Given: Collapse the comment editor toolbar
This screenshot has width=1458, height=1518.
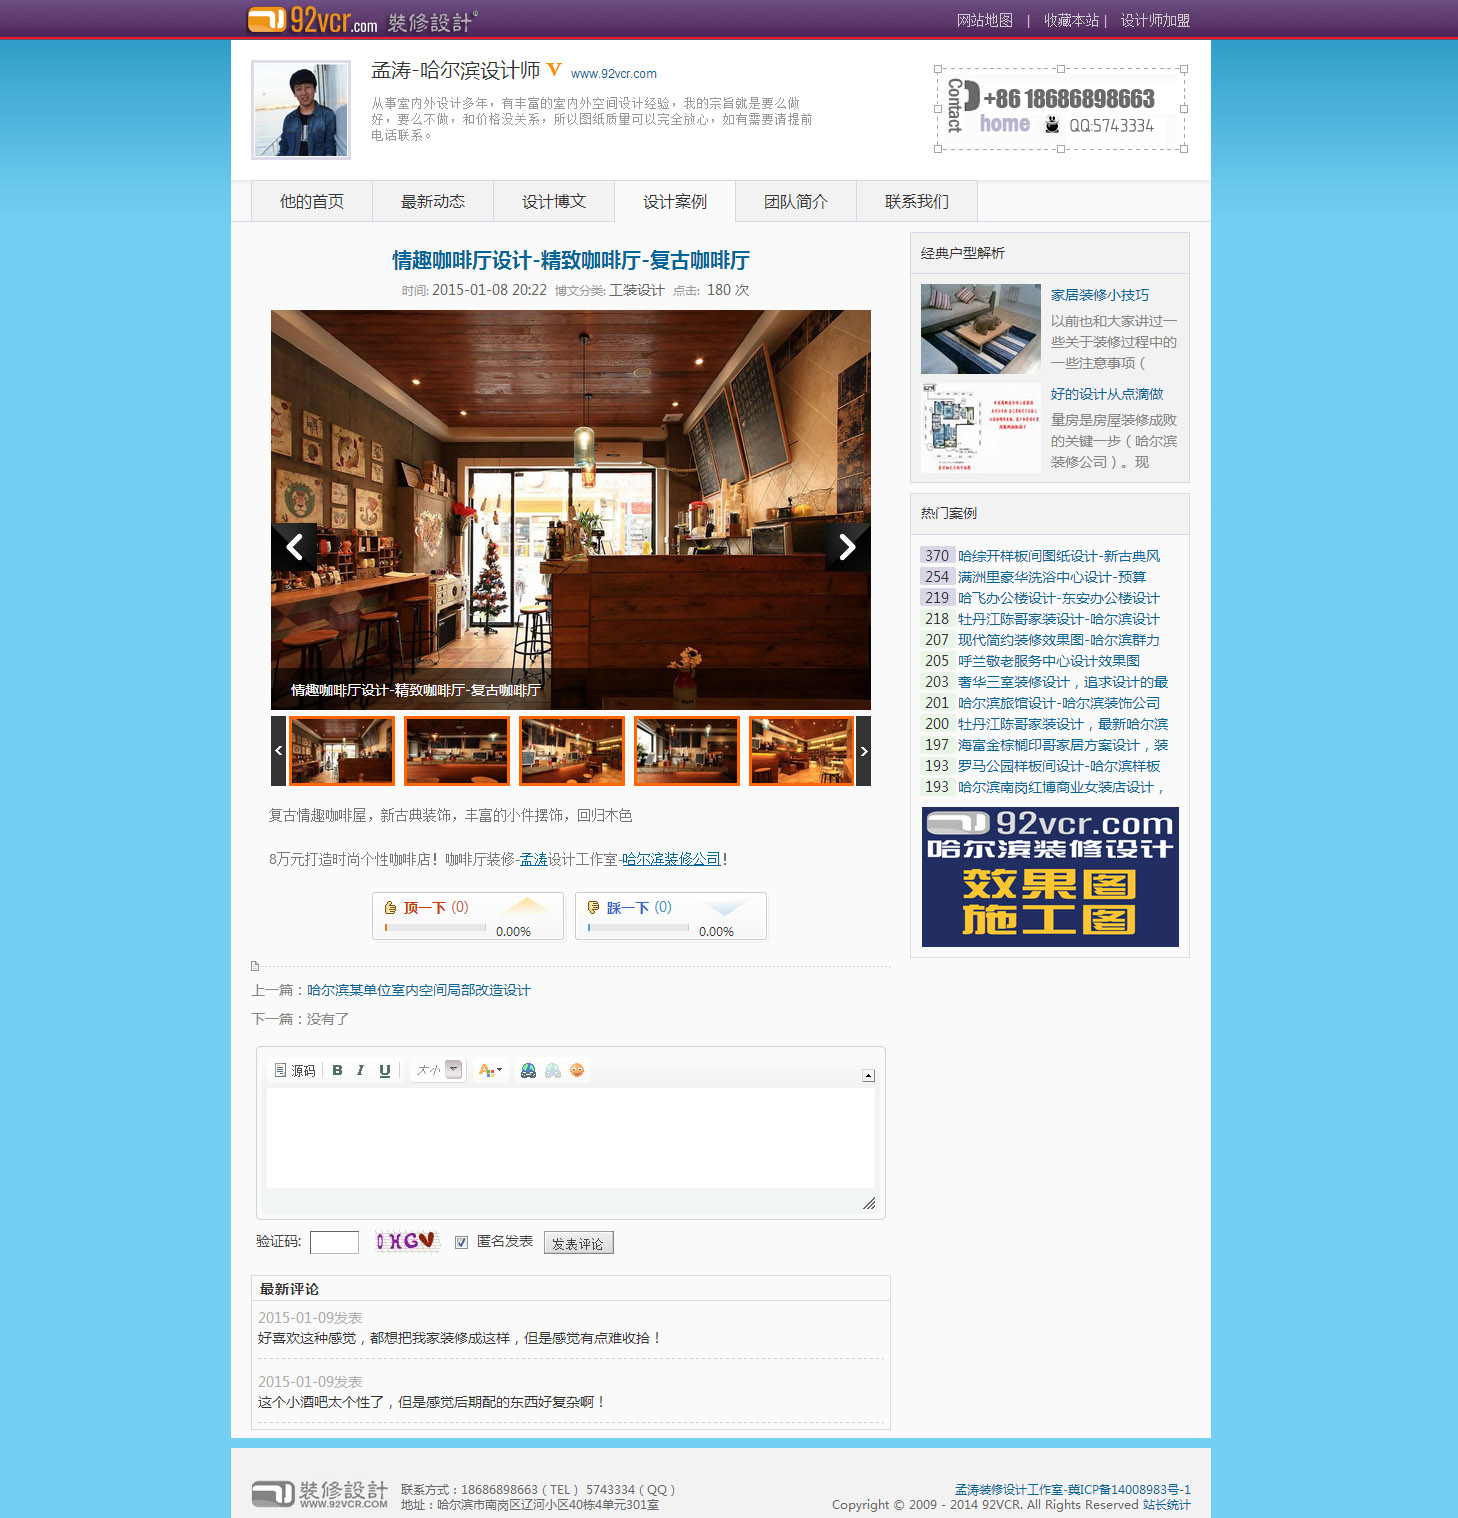Looking at the screenshot, I should 868,1076.
